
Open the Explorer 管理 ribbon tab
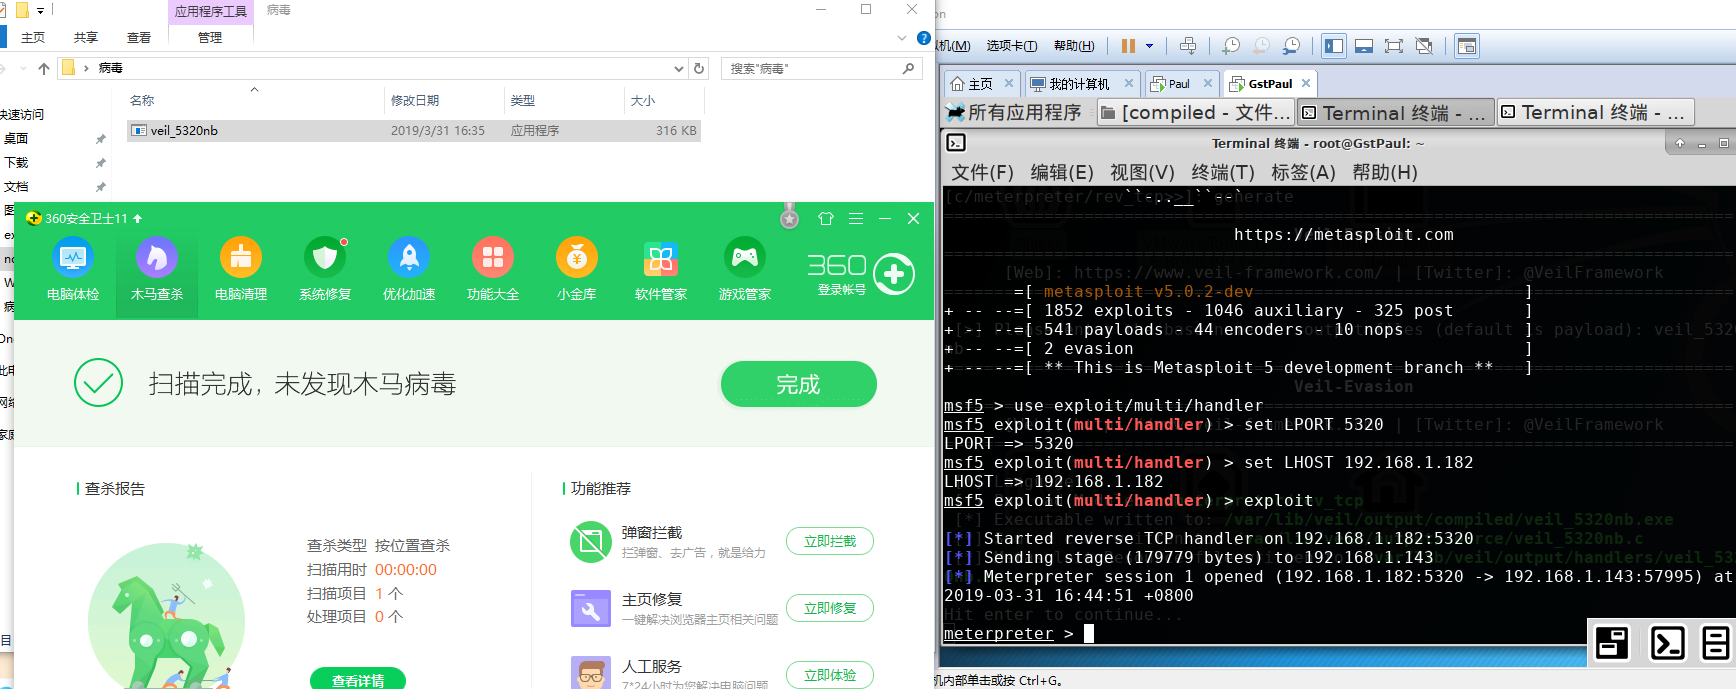(x=210, y=37)
